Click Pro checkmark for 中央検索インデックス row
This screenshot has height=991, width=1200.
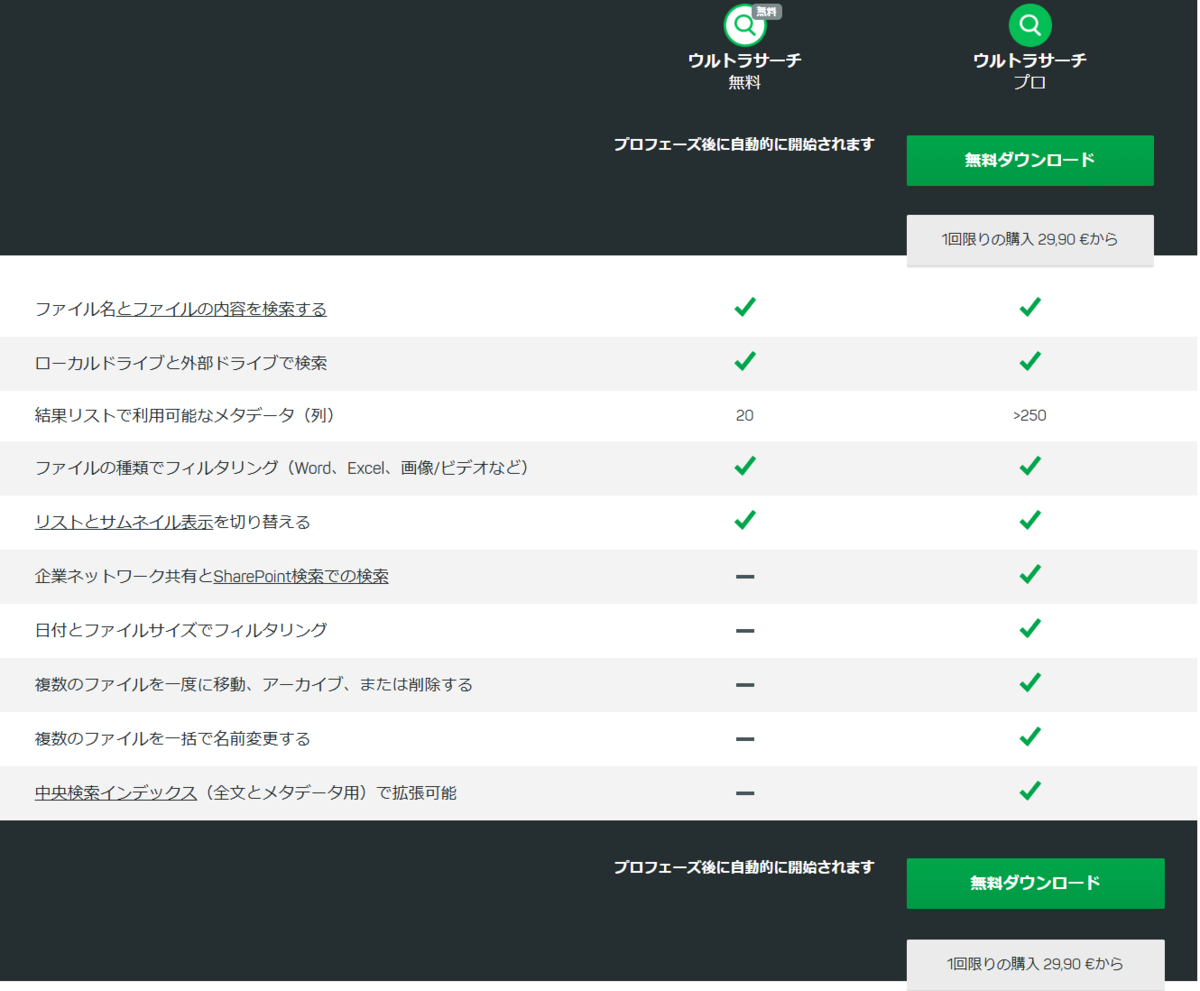coord(1030,790)
